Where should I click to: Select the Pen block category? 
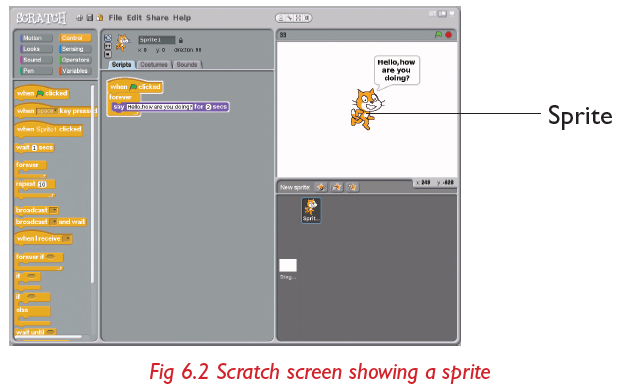click(x=36, y=71)
